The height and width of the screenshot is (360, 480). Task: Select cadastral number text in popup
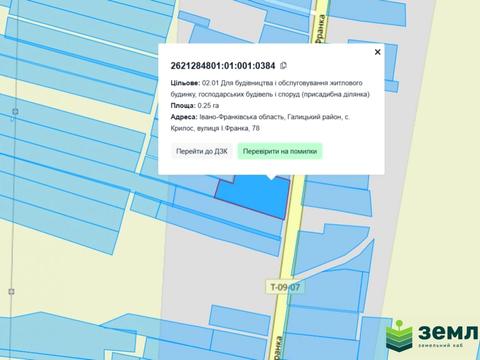pos(223,66)
